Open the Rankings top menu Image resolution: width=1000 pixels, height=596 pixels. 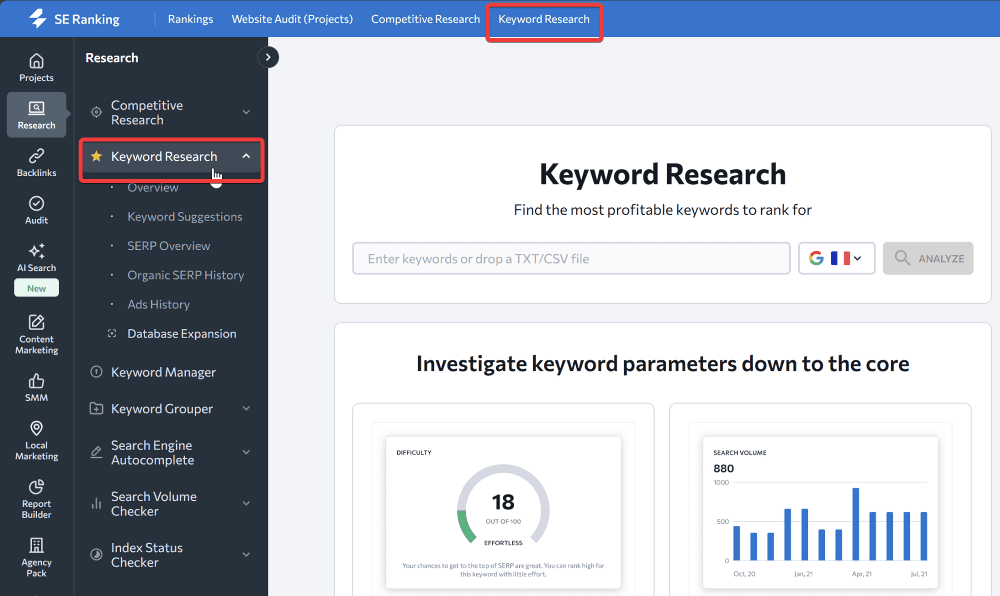[190, 19]
